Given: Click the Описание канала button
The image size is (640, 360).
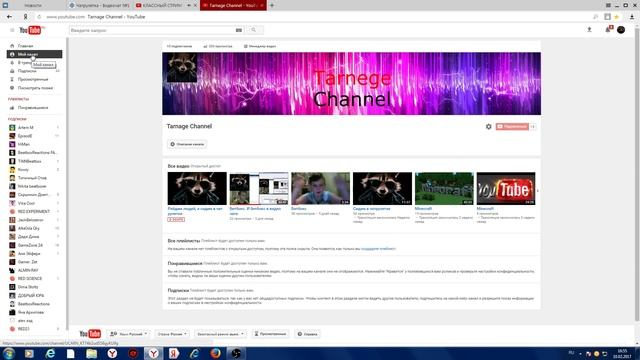Looking at the screenshot, I should [187, 144].
